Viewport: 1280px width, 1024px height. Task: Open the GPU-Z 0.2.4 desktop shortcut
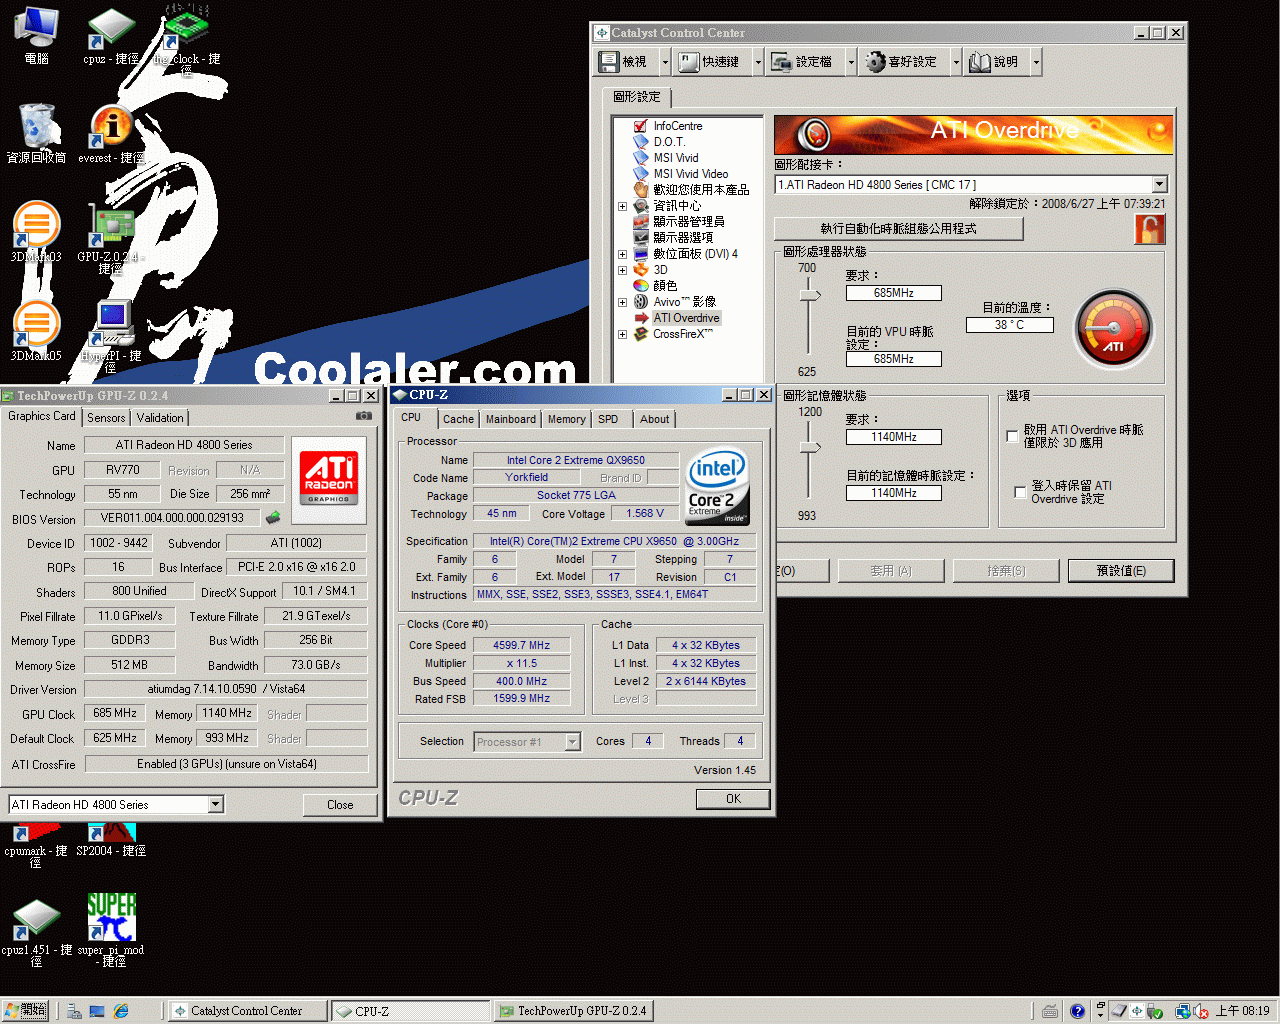point(111,238)
